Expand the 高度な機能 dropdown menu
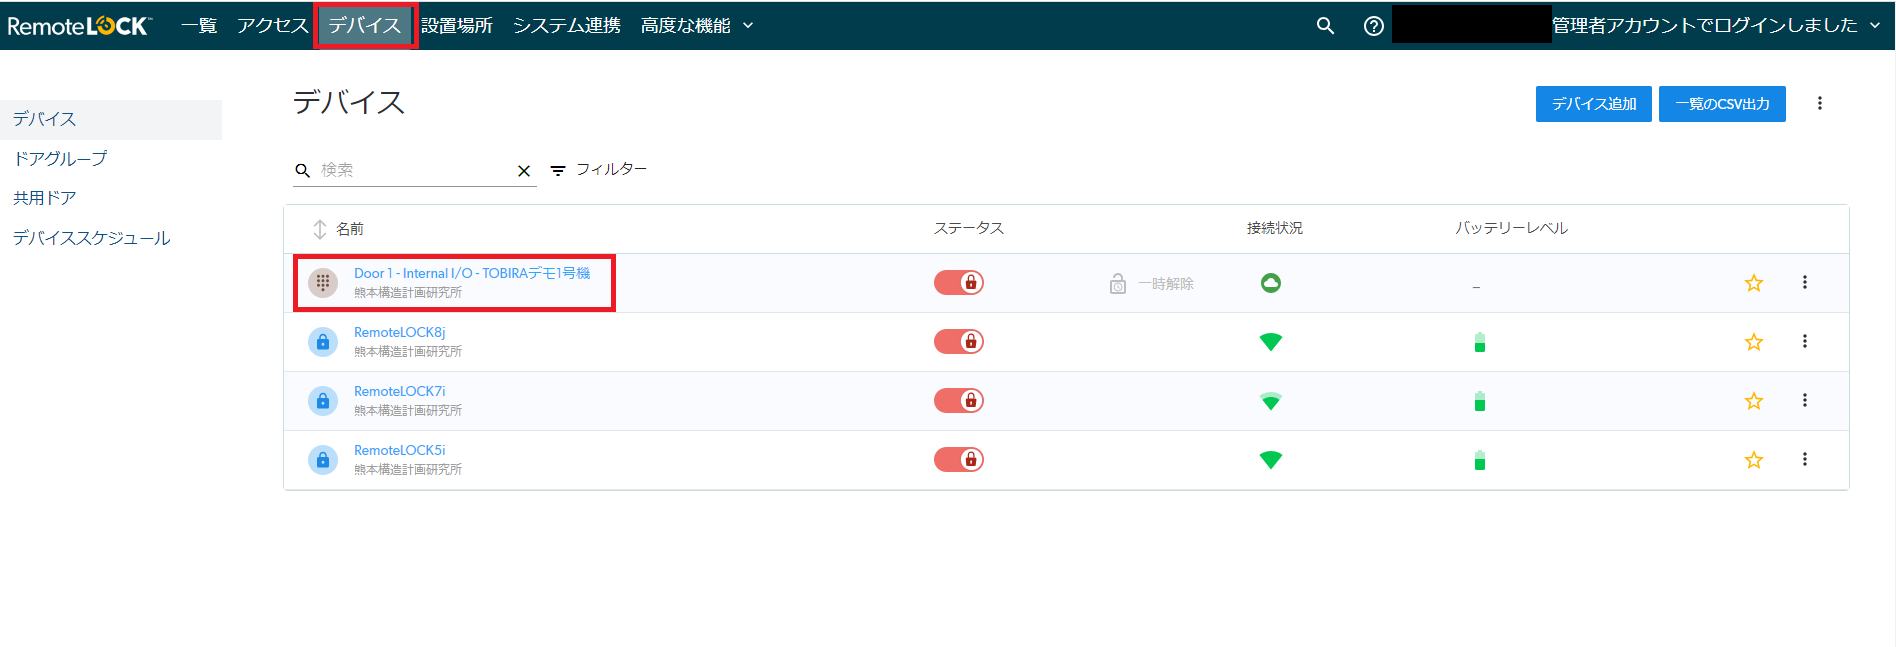Screen dimensions: 1896x647 tap(697, 26)
